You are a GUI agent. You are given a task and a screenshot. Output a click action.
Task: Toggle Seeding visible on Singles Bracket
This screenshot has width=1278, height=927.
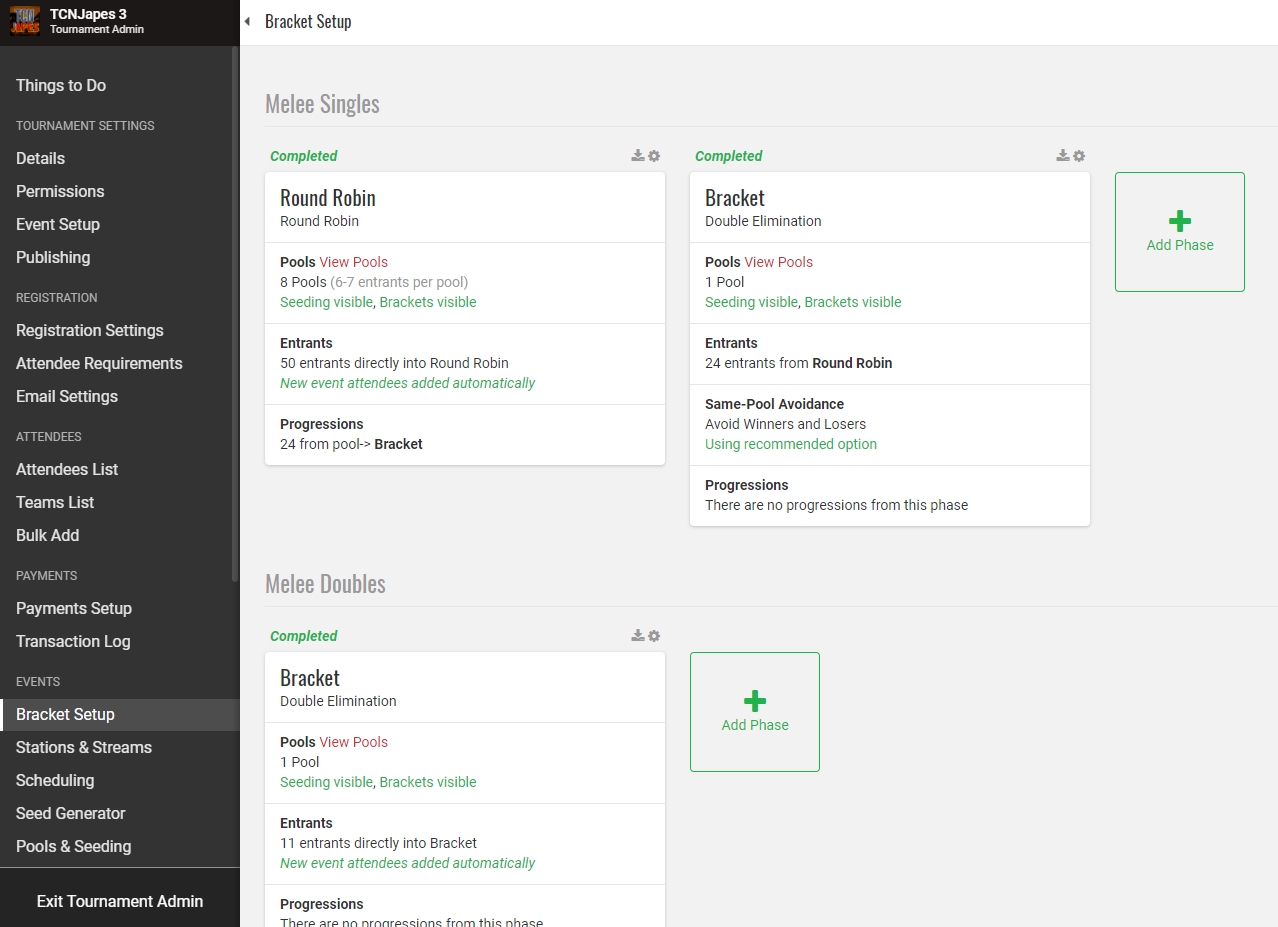(x=751, y=302)
